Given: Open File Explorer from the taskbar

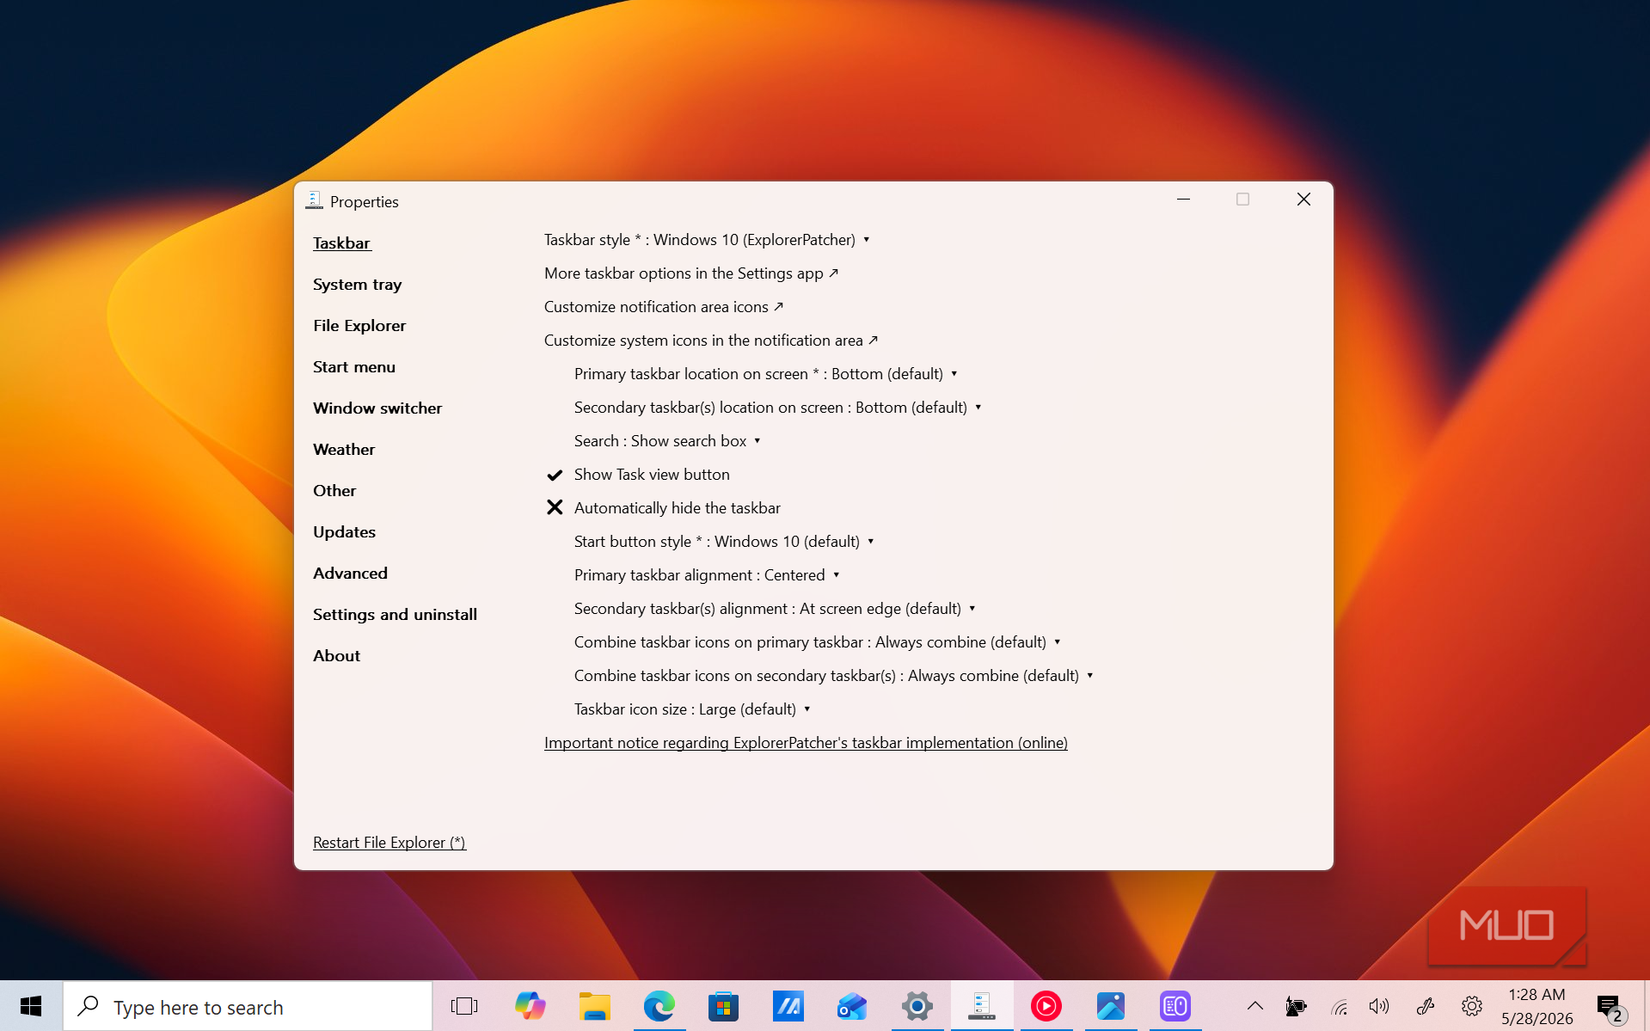Looking at the screenshot, I should point(595,1006).
